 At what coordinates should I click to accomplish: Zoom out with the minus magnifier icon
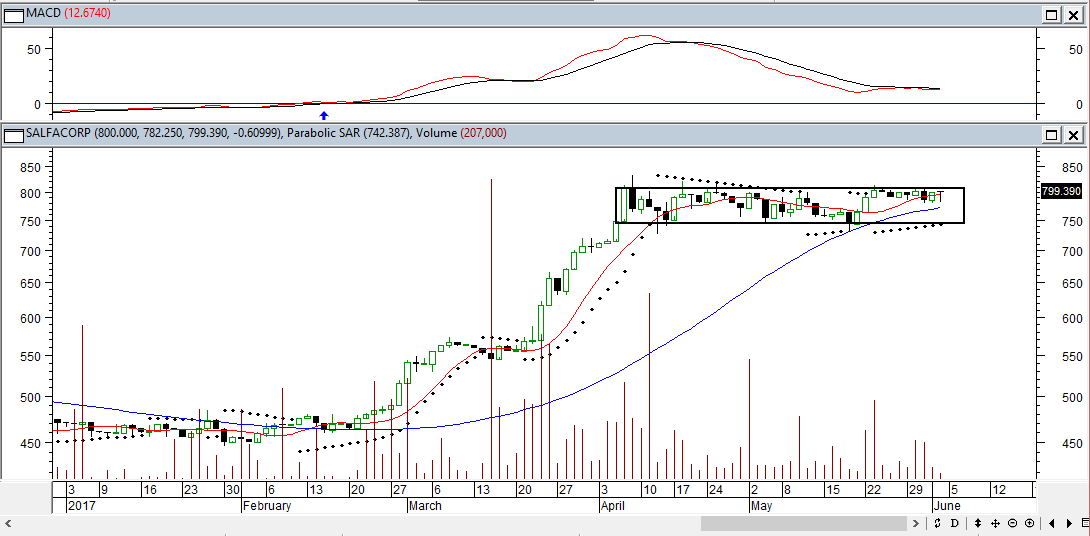click(x=1012, y=523)
